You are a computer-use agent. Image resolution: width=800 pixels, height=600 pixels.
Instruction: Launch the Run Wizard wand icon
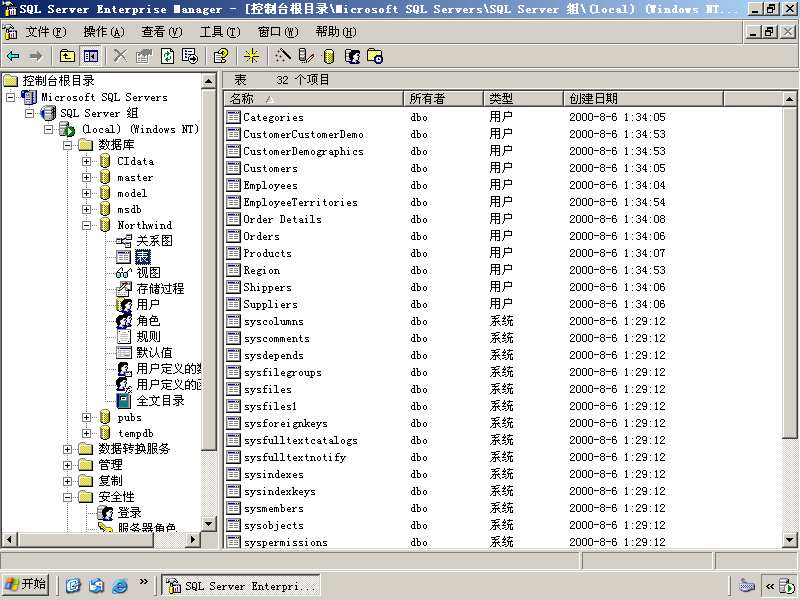coord(282,56)
